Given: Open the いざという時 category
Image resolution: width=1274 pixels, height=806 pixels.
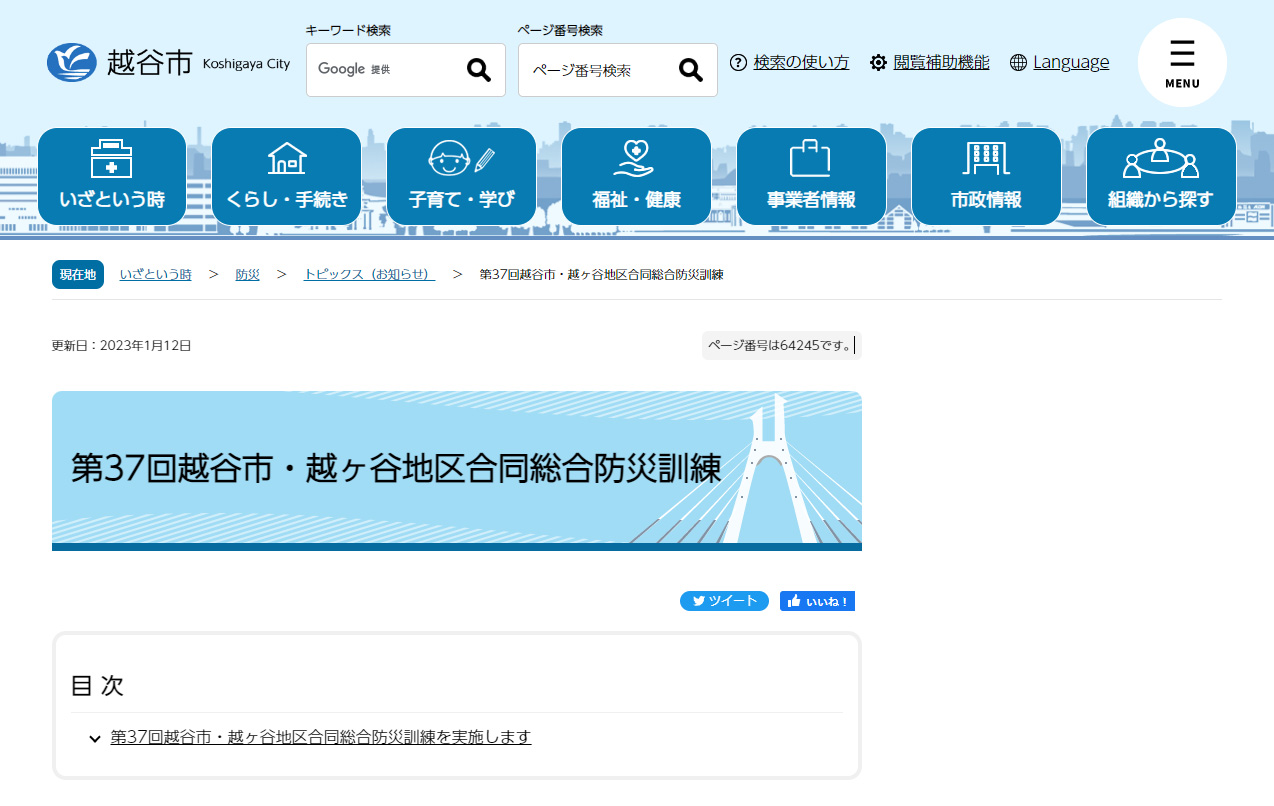Looking at the screenshot, I should pos(112,177).
